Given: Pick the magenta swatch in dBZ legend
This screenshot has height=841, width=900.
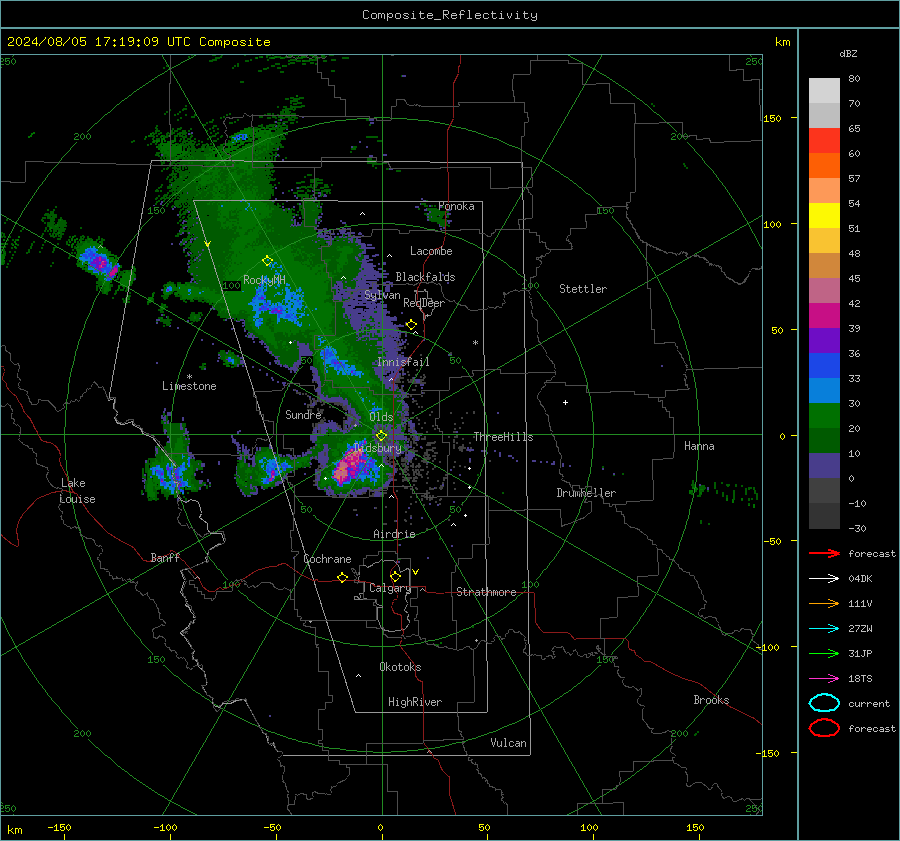Looking at the screenshot, I should [824, 315].
